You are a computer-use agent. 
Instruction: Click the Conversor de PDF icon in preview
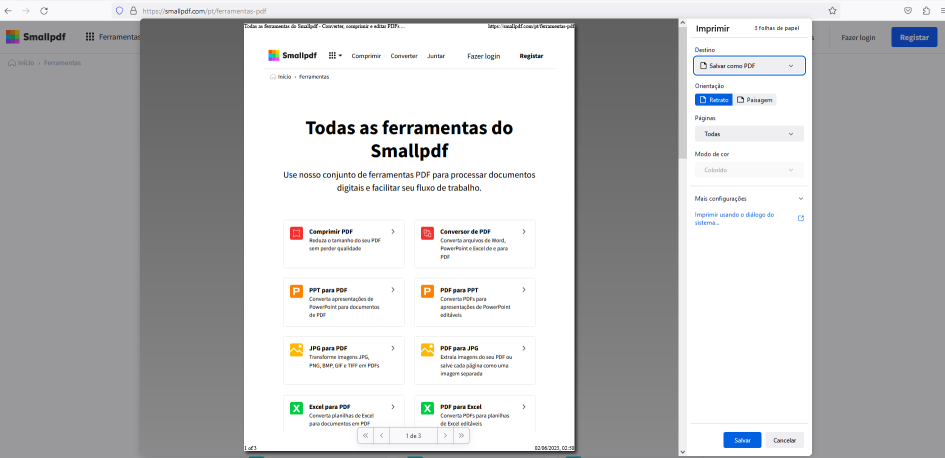(427, 233)
